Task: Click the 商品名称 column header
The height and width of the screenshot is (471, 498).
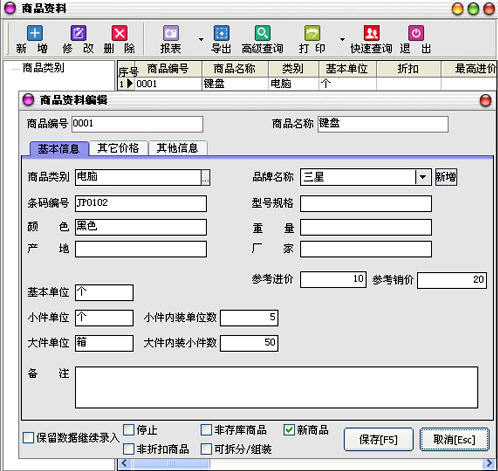Action: pyautogui.click(x=235, y=69)
